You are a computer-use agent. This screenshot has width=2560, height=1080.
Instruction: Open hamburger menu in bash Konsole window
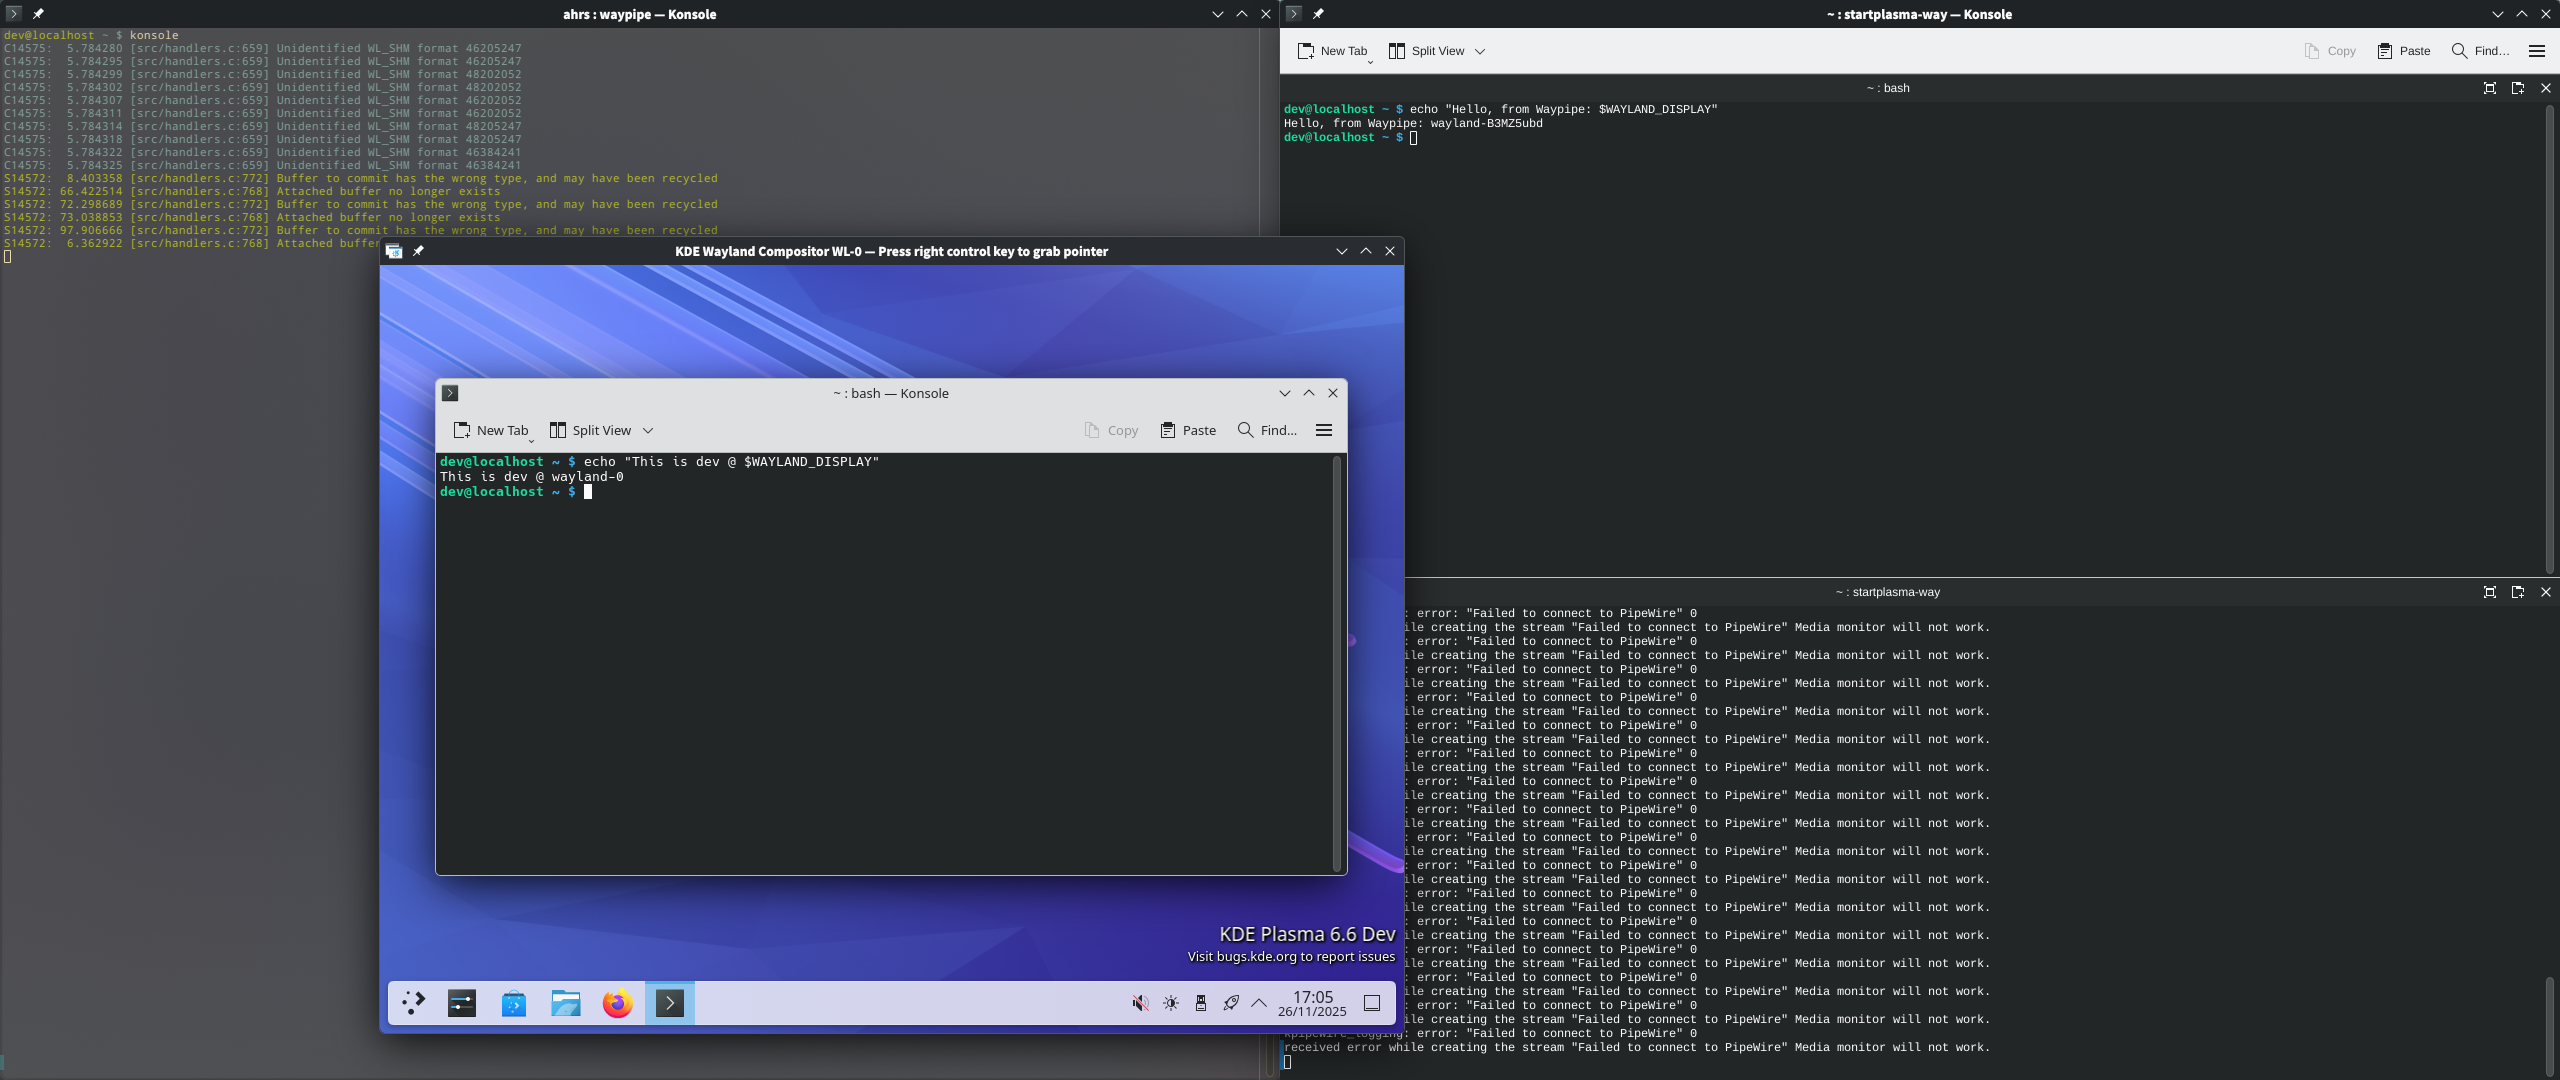click(x=1324, y=430)
